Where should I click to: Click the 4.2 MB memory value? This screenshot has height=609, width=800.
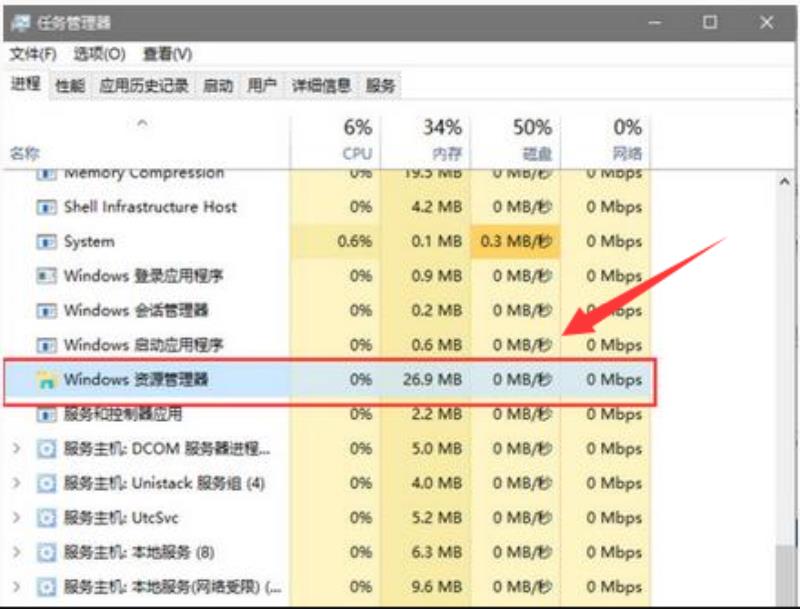(x=437, y=207)
